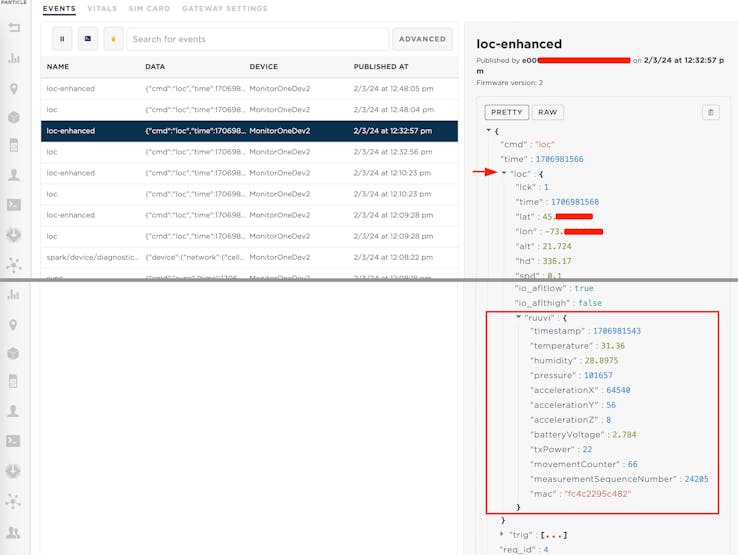Click the "io_afltlow" true value
Image resolution: width=738 pixels, height=555 pixels.
click(x=584, y=288)
